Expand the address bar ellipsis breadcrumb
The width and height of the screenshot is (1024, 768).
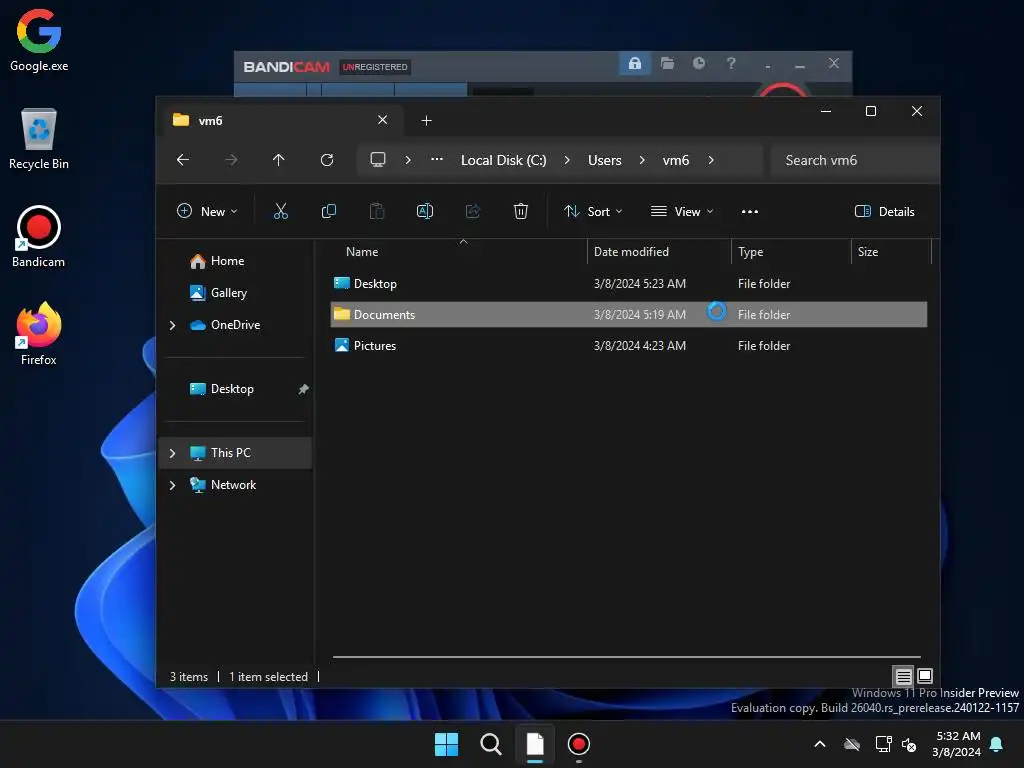437,159
